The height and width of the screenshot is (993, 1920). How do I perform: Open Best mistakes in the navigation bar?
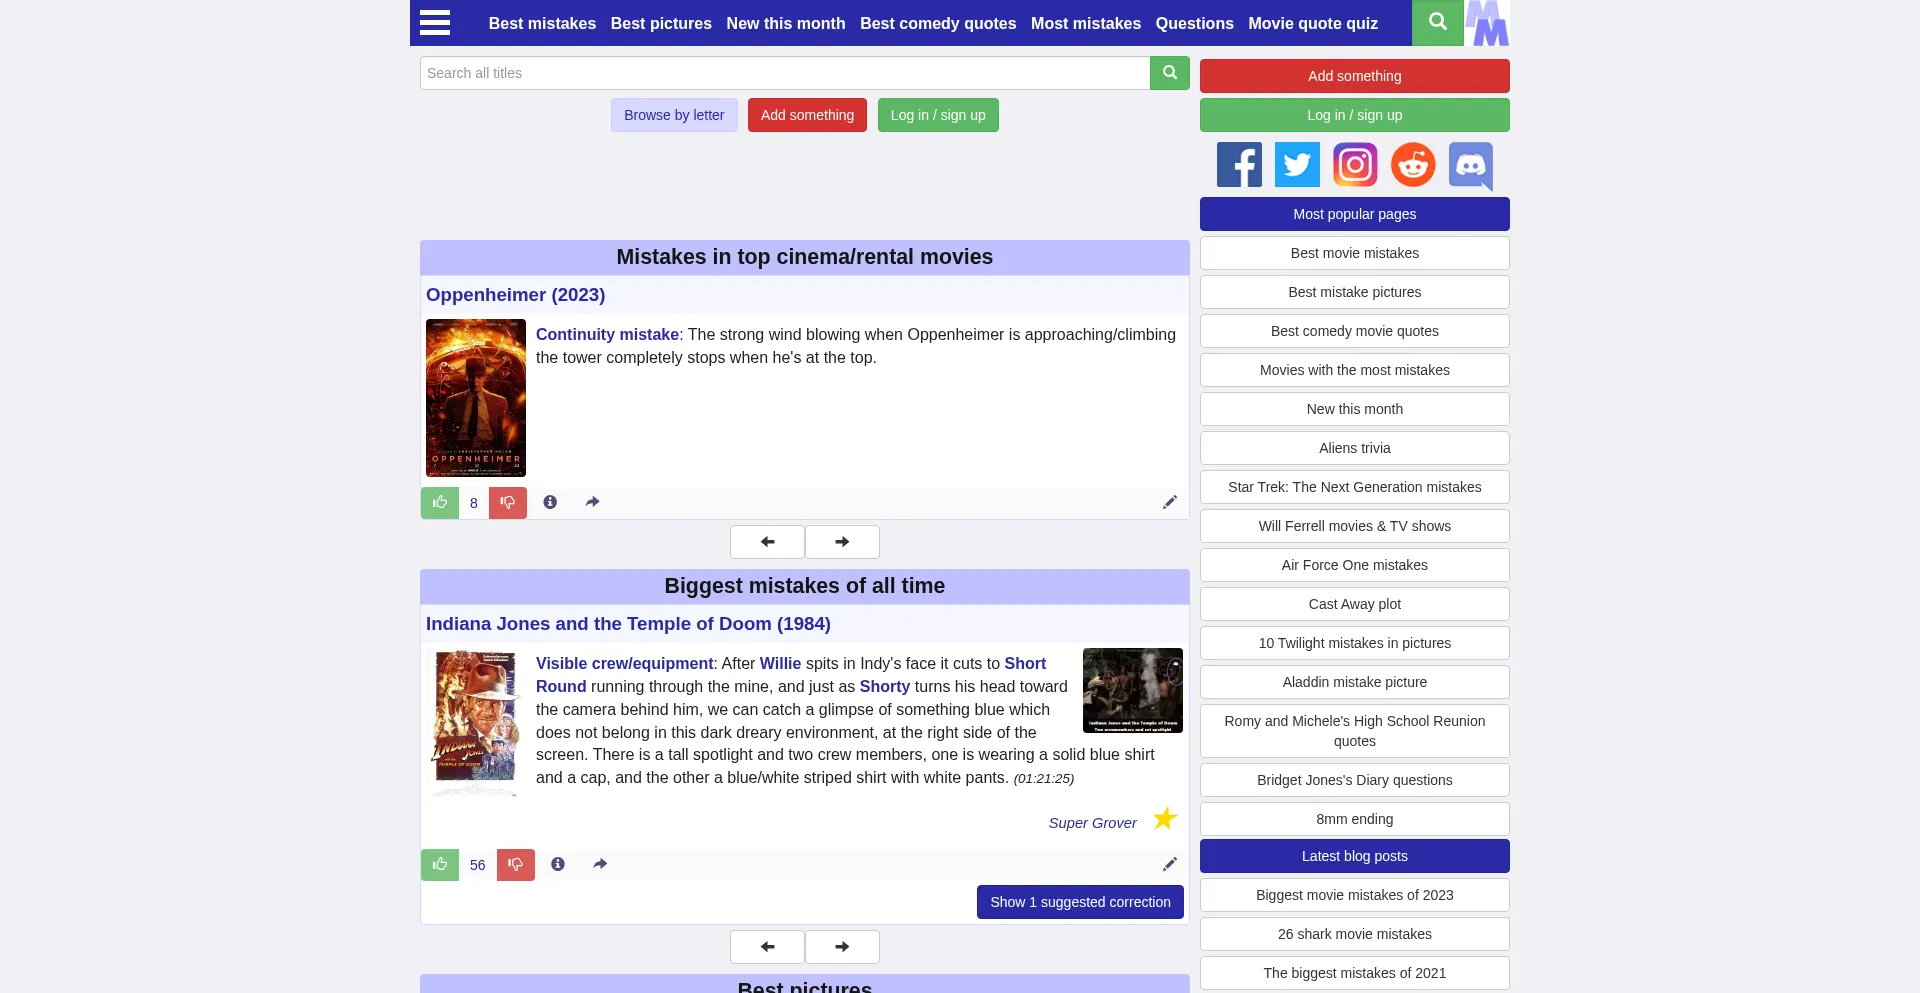point(542,23)
